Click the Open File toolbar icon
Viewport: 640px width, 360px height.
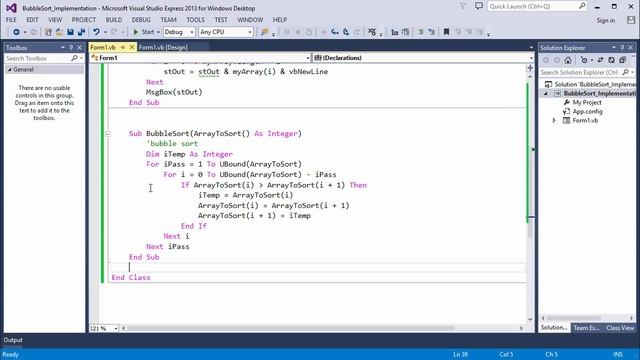(x=59, y=32)
